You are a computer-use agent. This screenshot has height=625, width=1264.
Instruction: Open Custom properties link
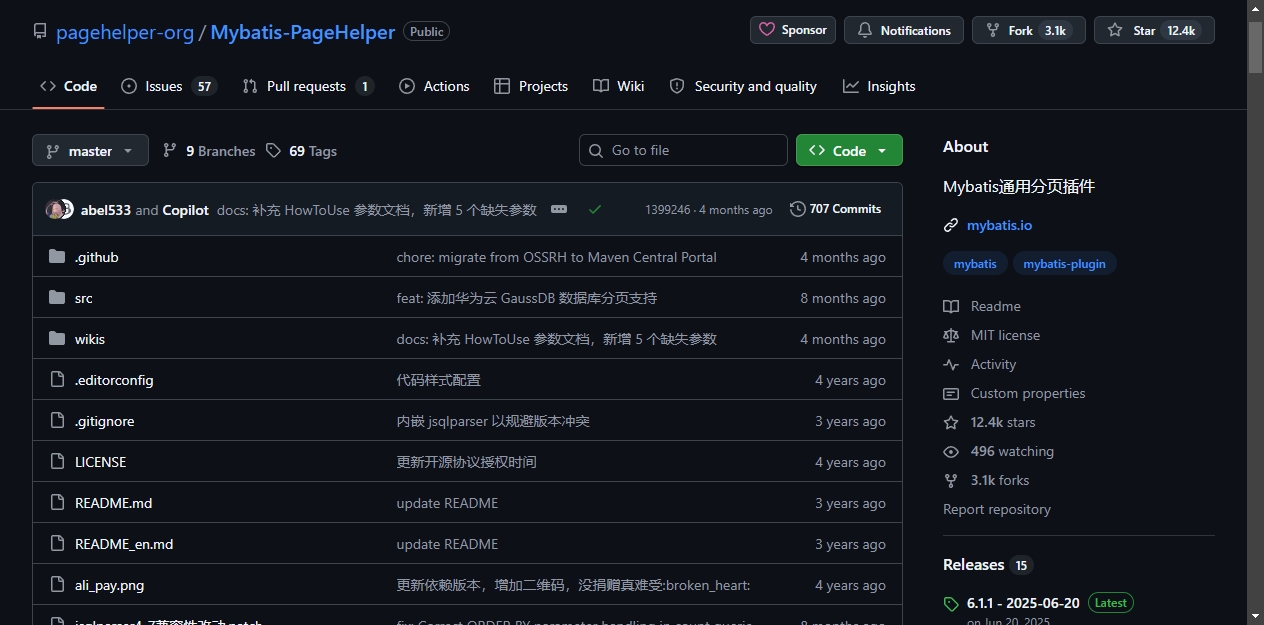click(x=1014, y=393)
